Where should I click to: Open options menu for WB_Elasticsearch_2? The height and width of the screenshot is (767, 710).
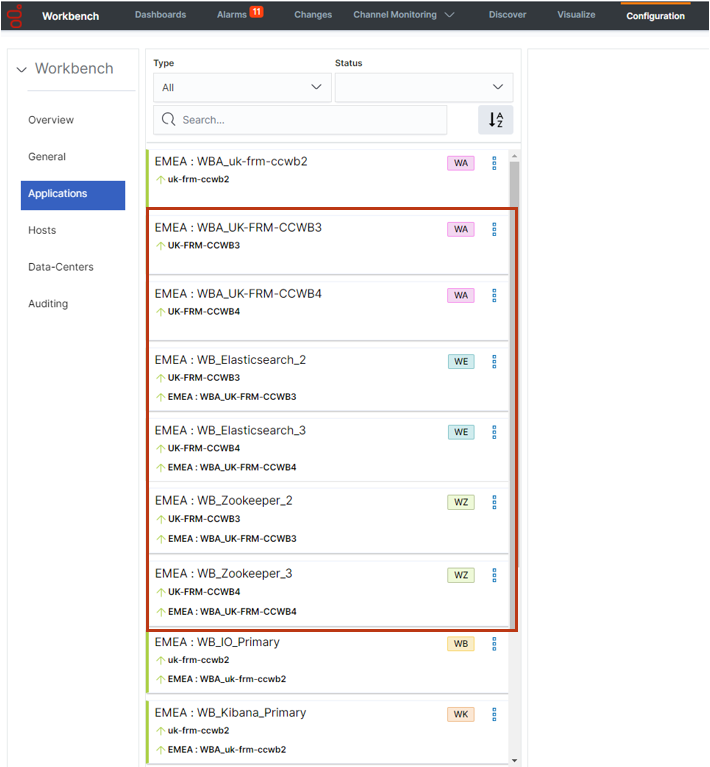(x=494, y=361)
